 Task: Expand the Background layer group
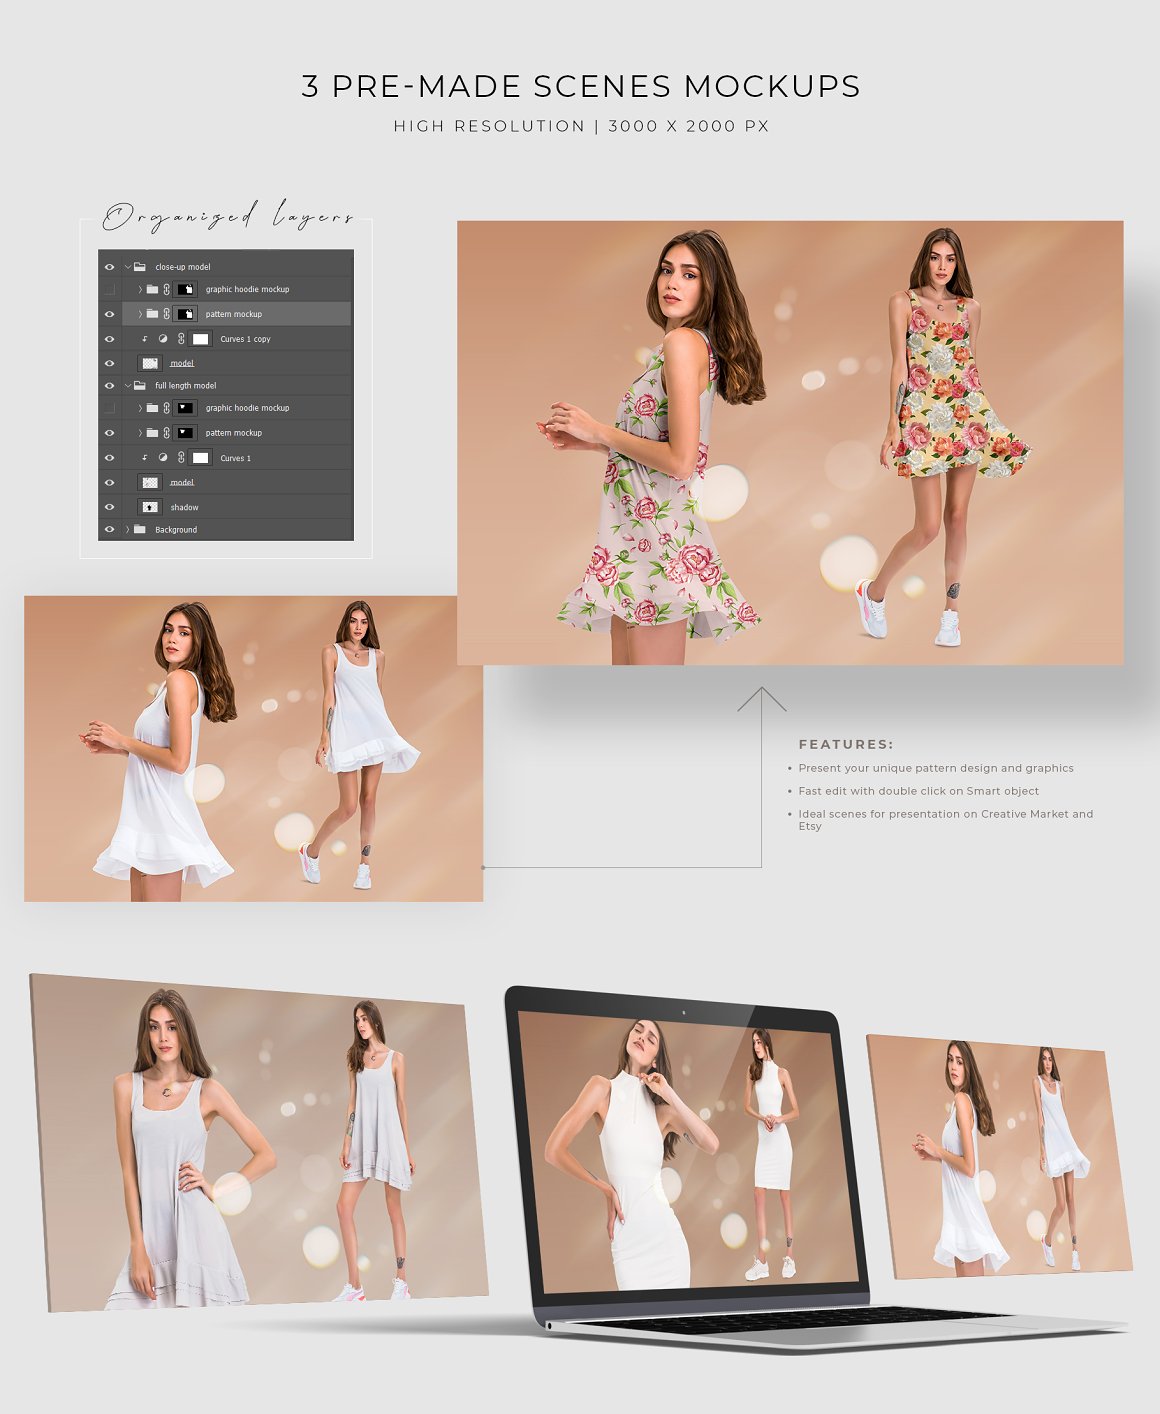(x=127, y=530)
